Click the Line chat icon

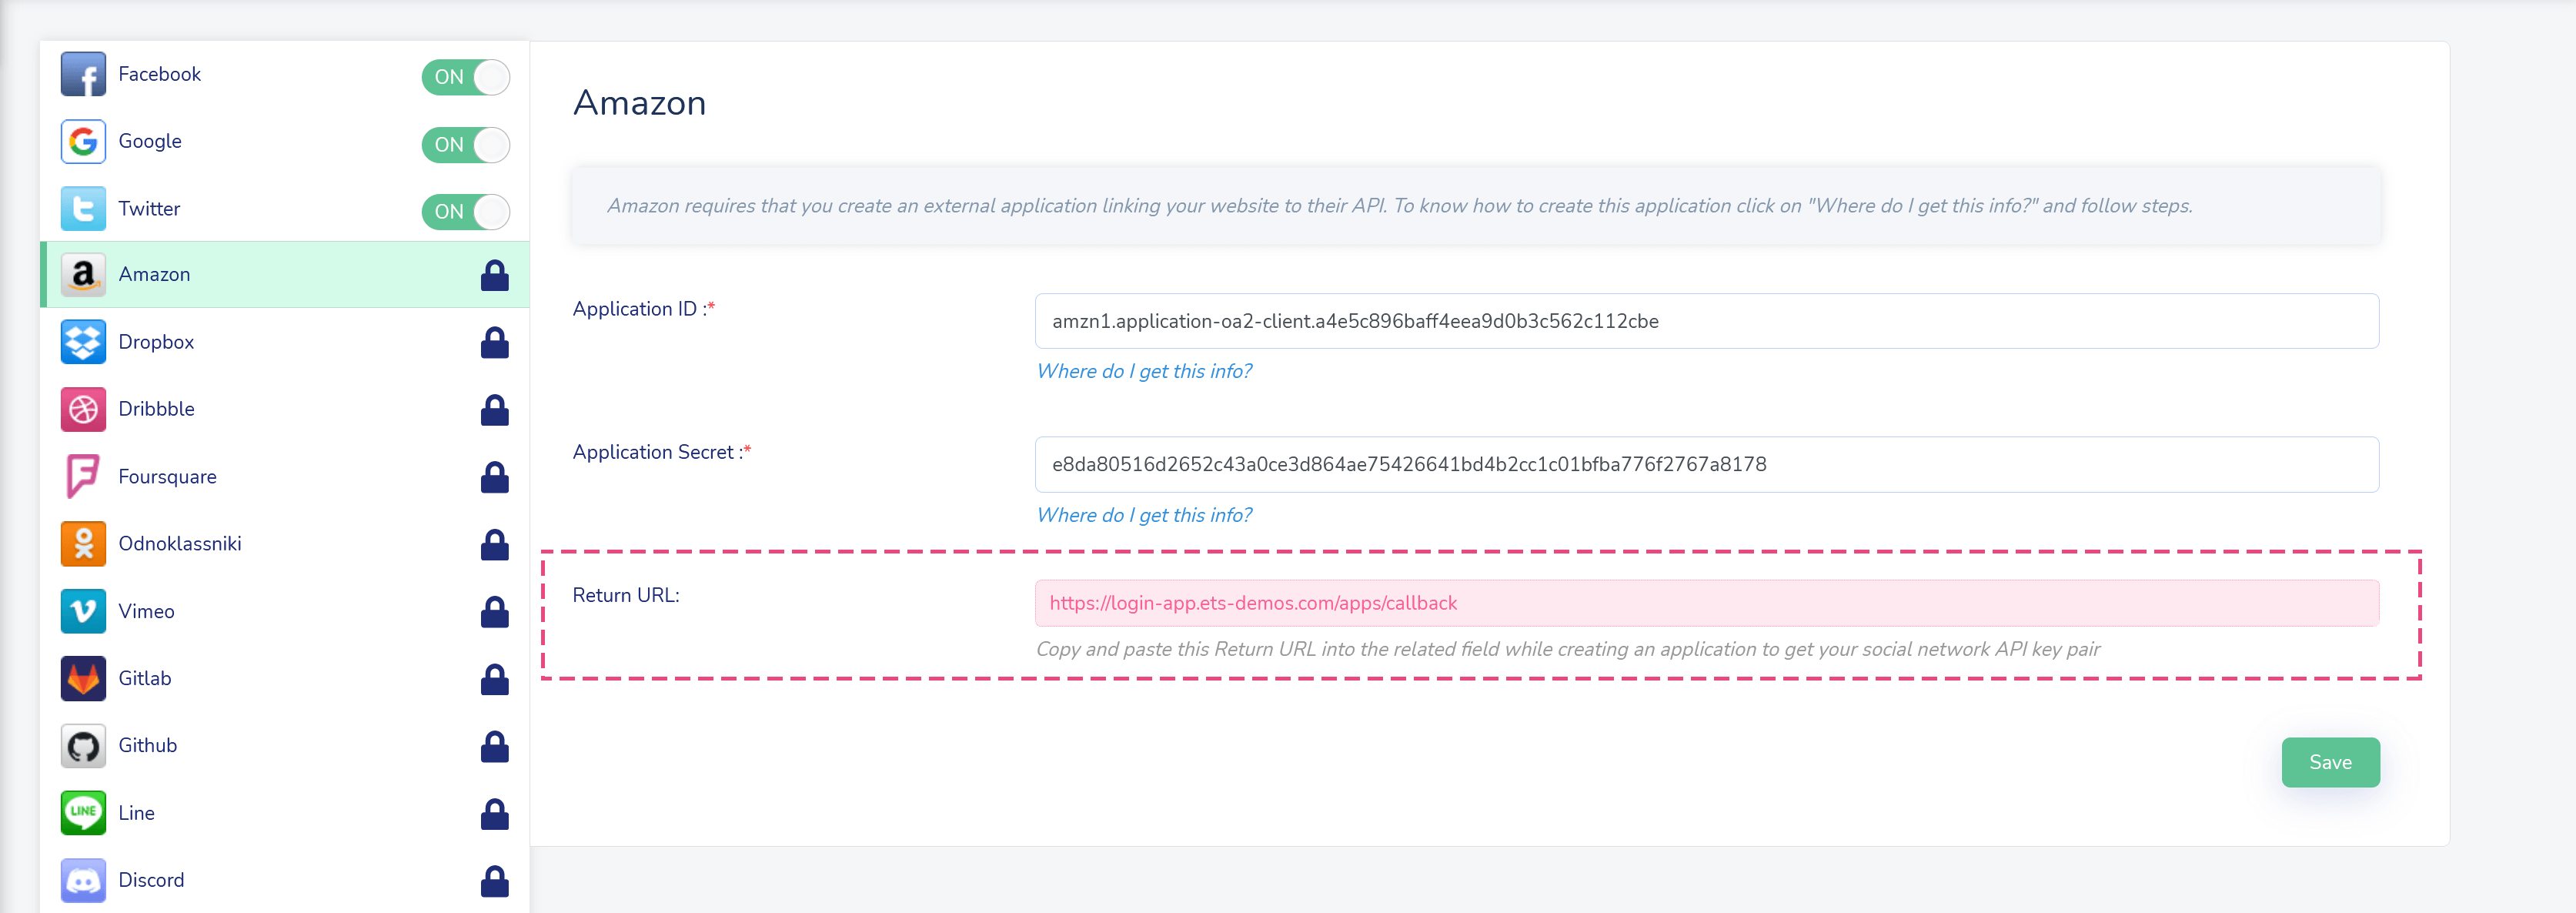(x=83, y=813)
